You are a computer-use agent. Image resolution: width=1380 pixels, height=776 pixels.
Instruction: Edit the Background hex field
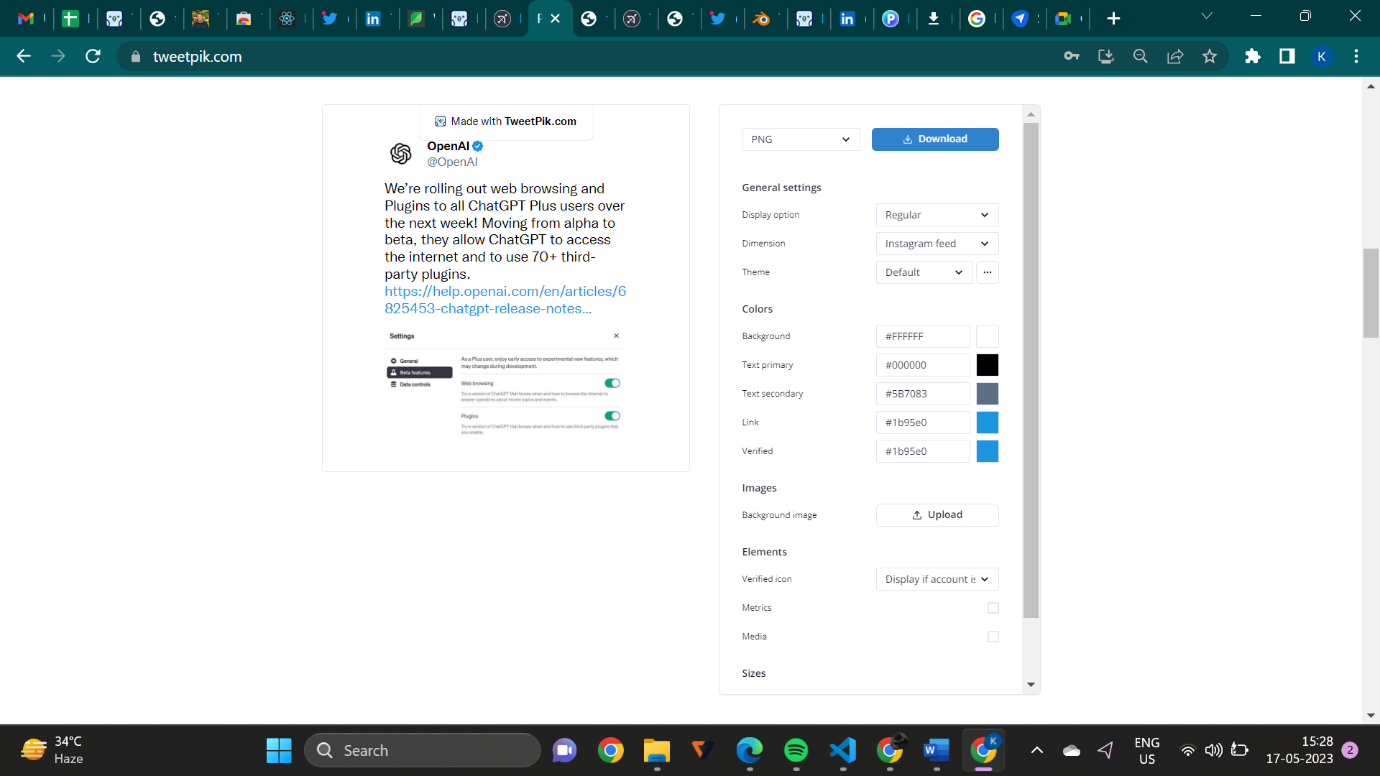click(923, 337)
